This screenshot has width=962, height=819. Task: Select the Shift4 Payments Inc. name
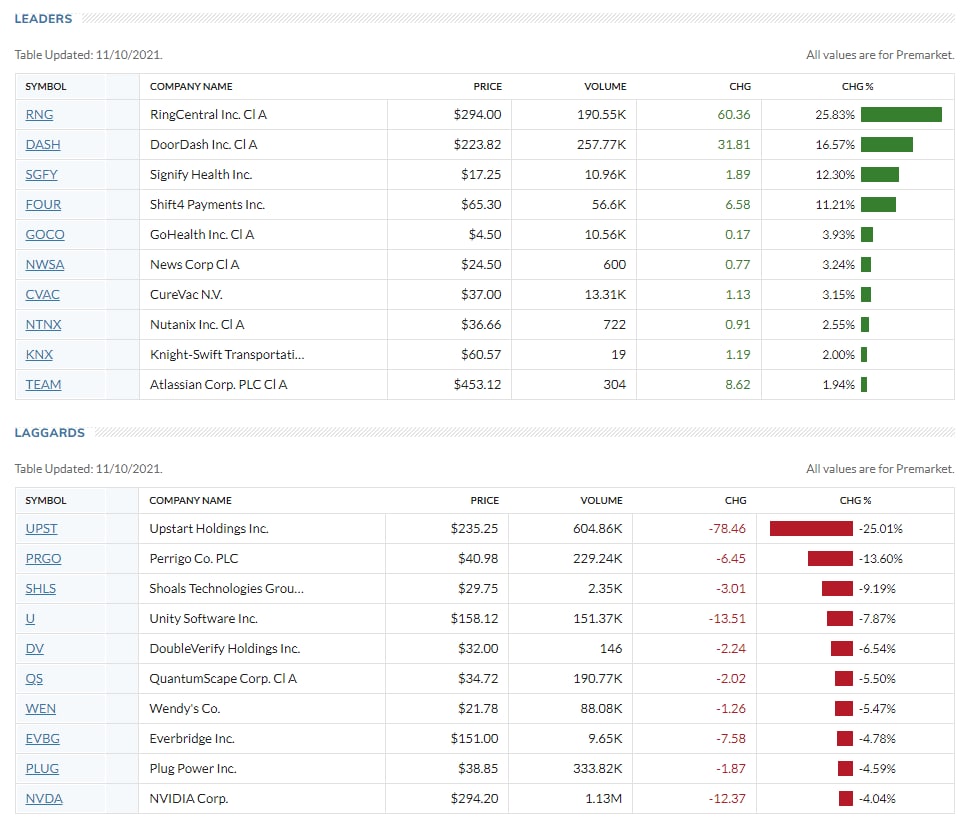pos(207,205)
